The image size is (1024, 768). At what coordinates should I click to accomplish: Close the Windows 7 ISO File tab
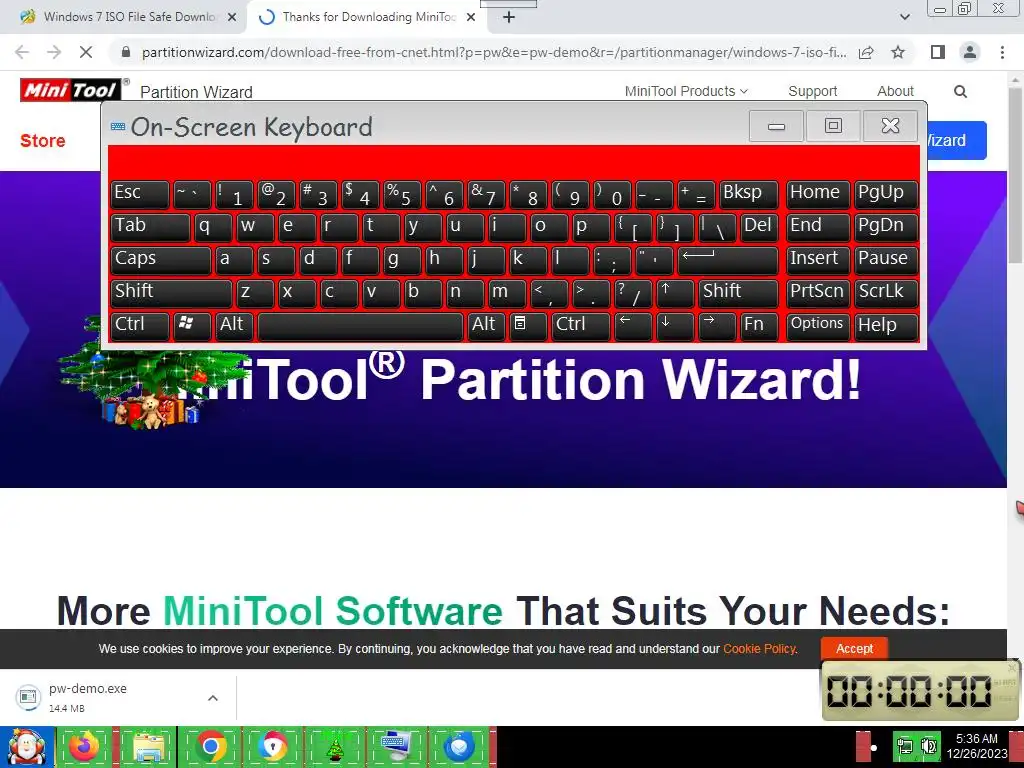(x=232, y=18)
